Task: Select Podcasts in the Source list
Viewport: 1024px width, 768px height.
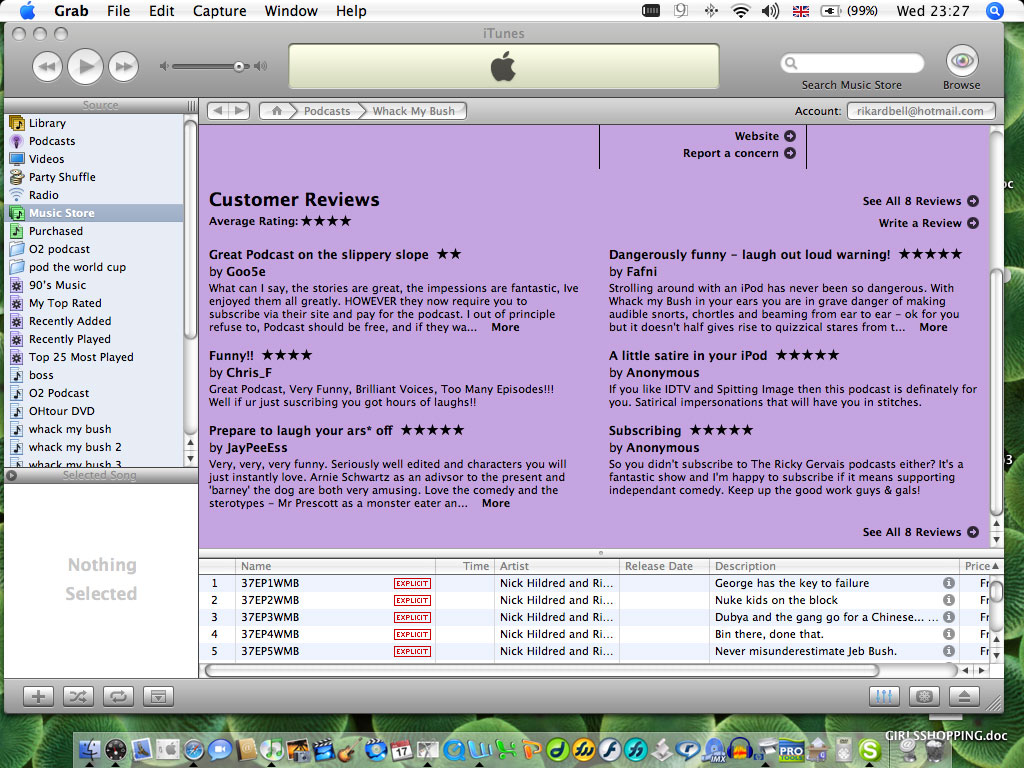Action: [52, 141]
